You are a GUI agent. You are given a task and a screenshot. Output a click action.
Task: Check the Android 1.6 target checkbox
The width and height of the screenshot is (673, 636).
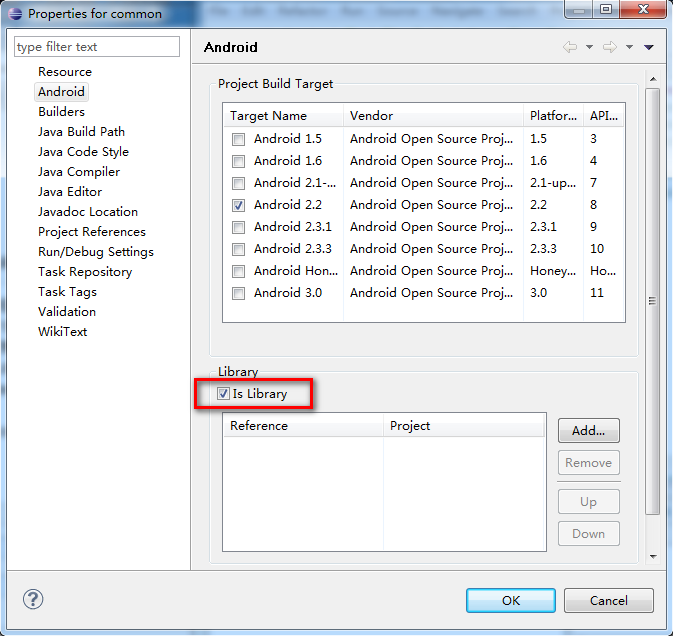click(x=238, y=161)
